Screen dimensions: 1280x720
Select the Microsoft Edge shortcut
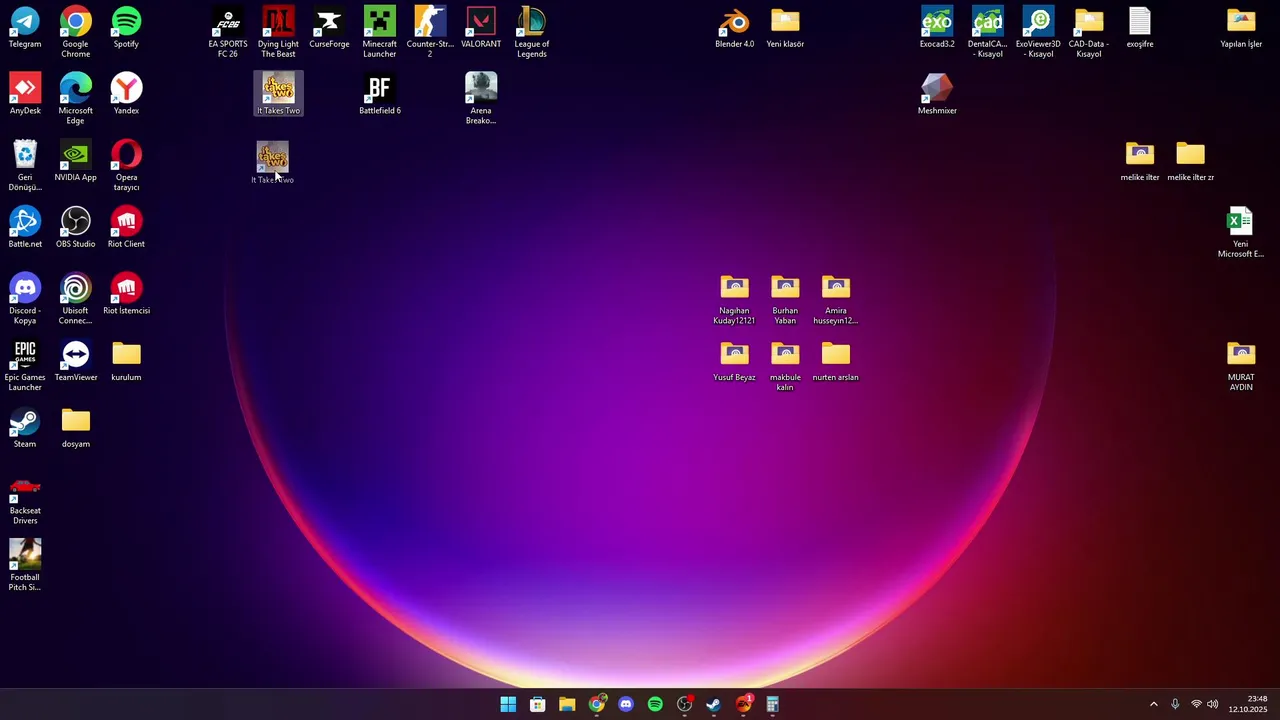tap(76, 99)
